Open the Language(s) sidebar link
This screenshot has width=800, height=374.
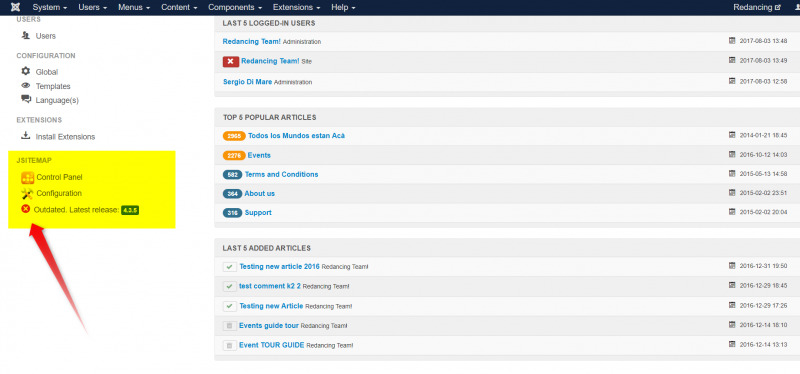click(57, 101)
